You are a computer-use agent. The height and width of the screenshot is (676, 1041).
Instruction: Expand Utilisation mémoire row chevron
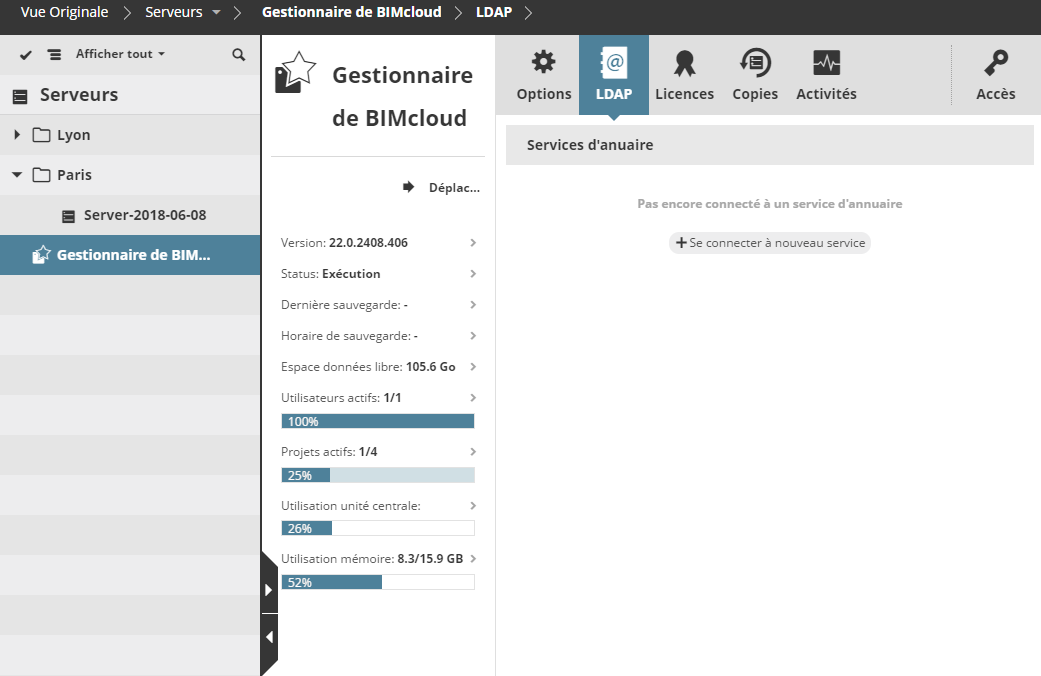point(473,558)
